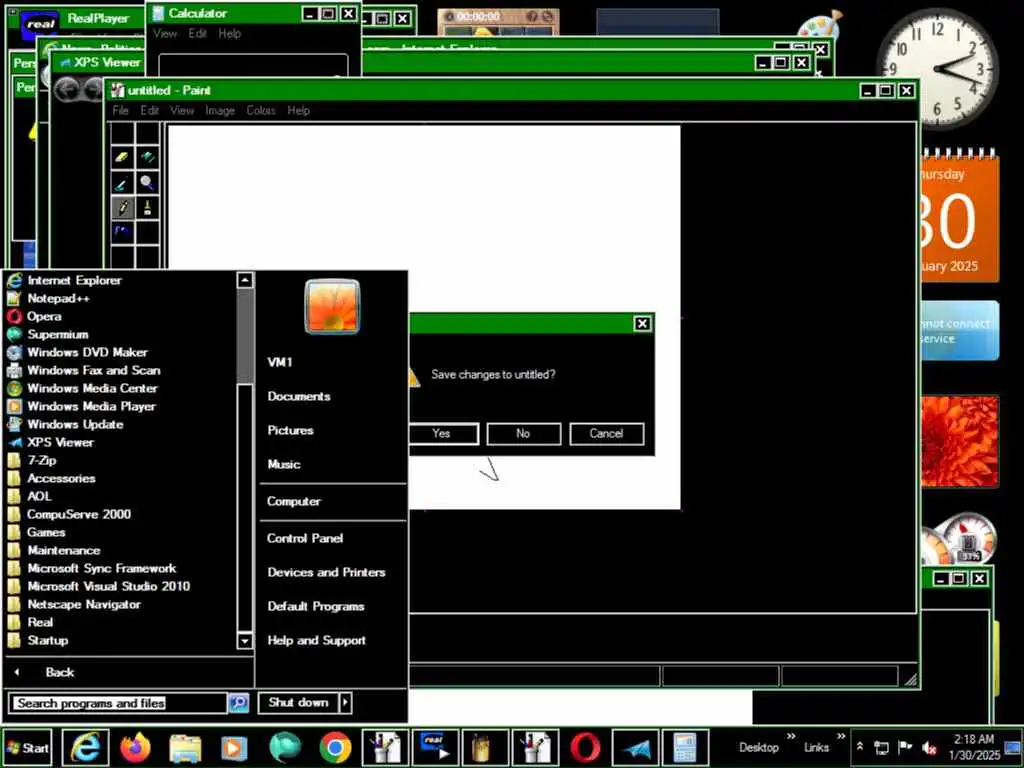Viewport: 1024px width, 768px height.
Task: Select the Eraser tool in Paint
Action: [x=122, y=157]
